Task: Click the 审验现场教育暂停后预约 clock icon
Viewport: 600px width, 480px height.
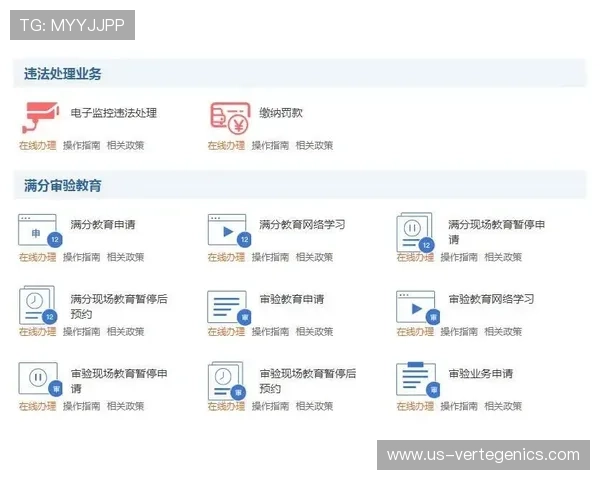Action: tap(227, 381)
